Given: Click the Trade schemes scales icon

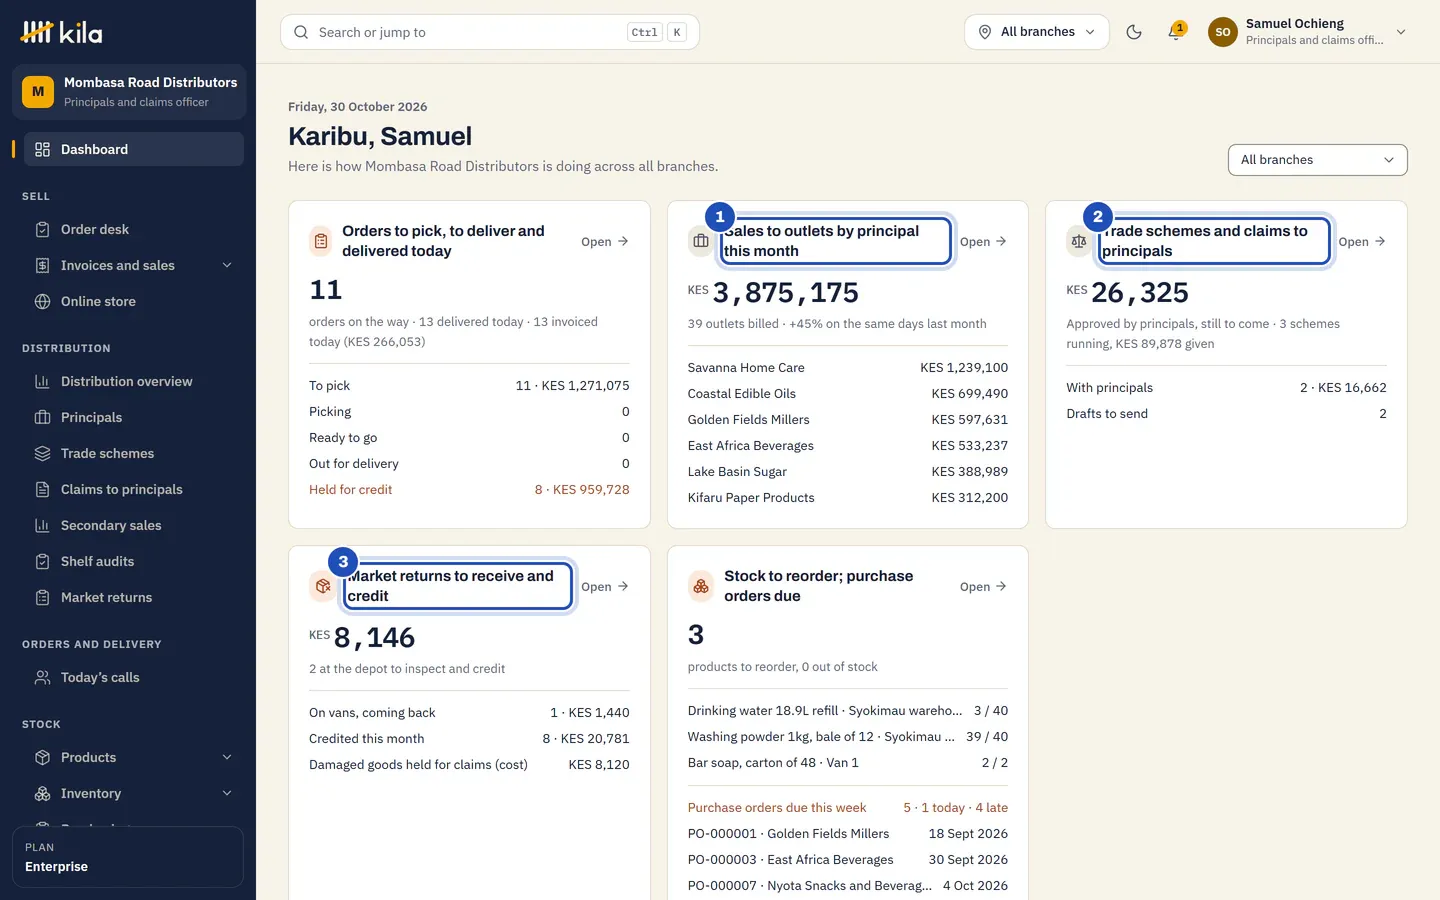Looking at the screenshot, I should 1078,241.
